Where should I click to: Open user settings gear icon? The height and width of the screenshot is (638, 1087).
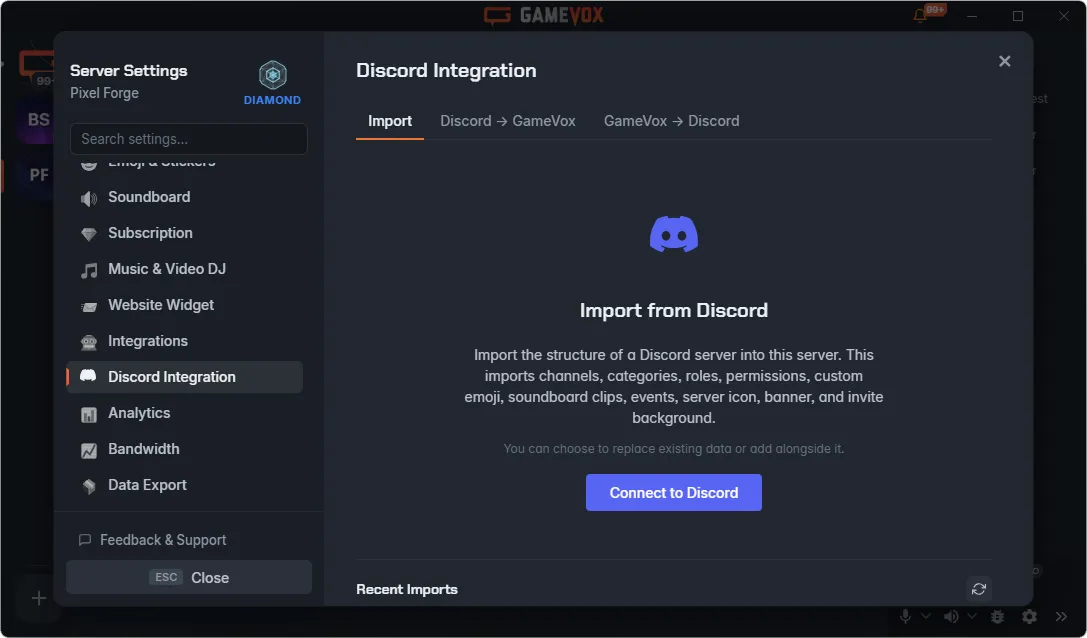point(1029,616)
